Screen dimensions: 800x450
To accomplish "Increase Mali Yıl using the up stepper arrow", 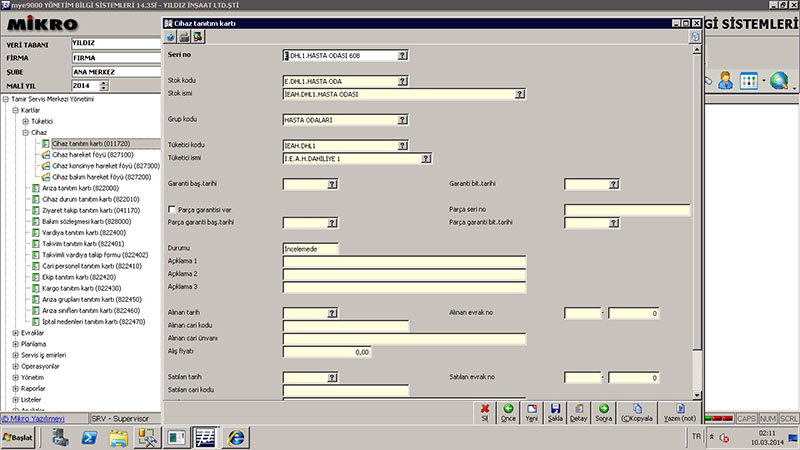I will click(x=104, y=83).
